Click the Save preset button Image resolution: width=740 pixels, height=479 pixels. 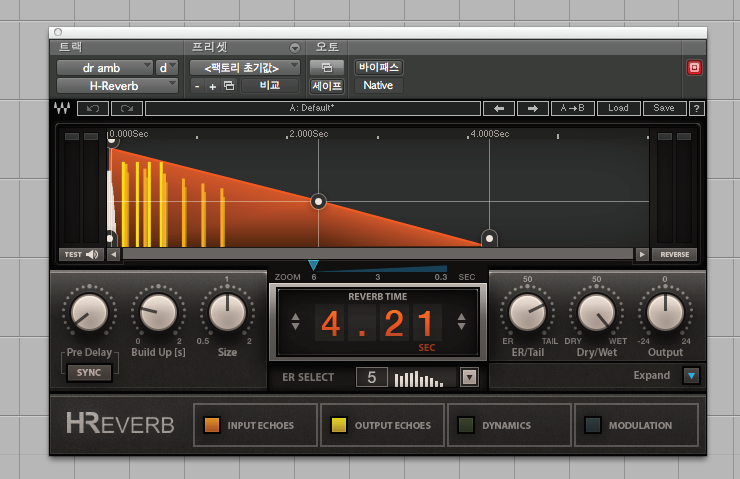coord(664,108)
